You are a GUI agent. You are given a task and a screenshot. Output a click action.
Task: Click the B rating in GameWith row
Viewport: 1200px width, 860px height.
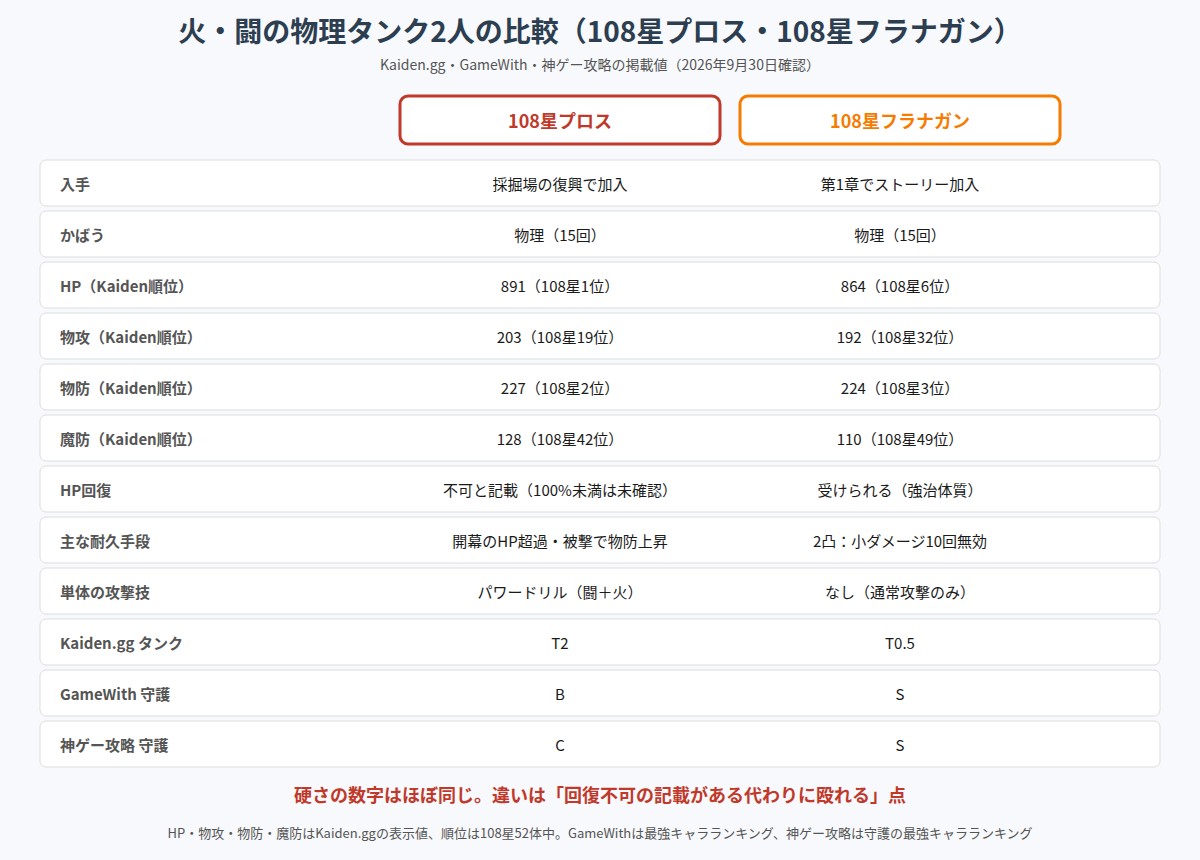click(560, 695)
